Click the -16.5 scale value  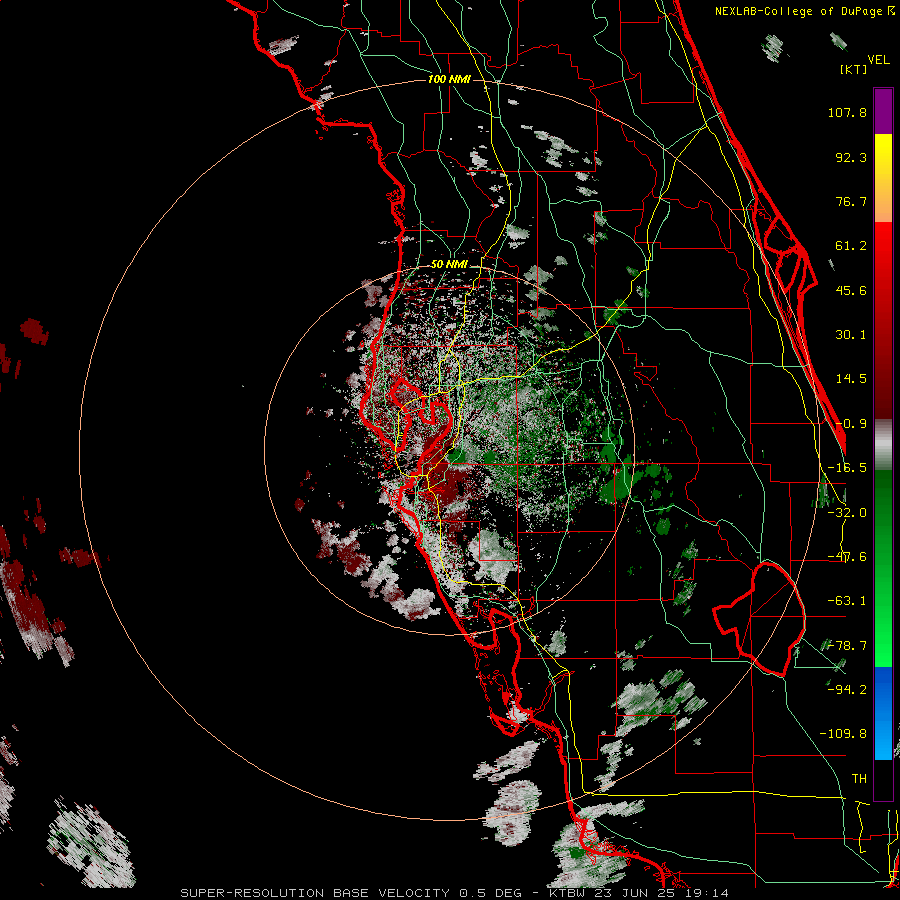[x=847, y=468]
